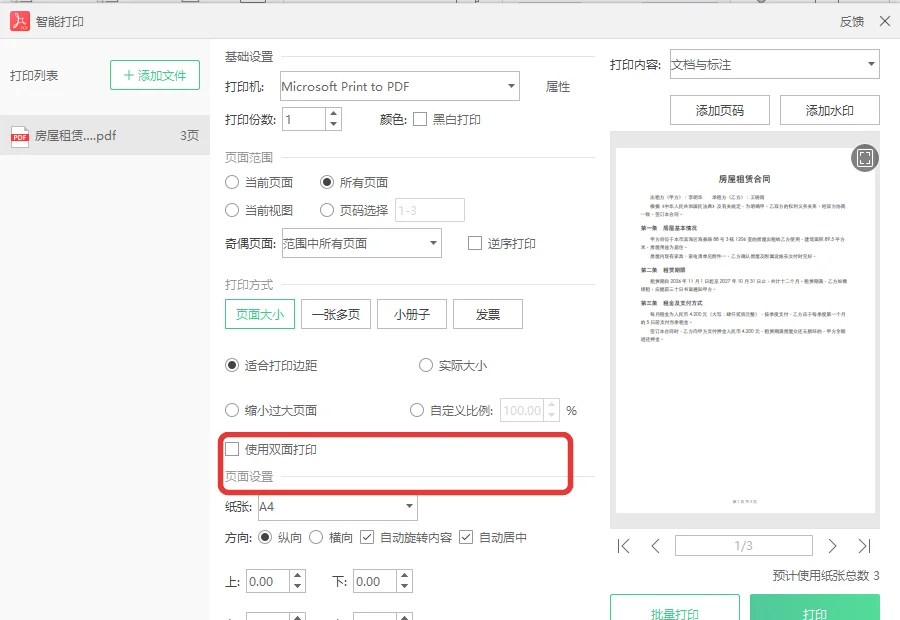Screen dimensions: 900x620
Task: Select 自定义比例 radio option
Action: click(x=417, y=410)
